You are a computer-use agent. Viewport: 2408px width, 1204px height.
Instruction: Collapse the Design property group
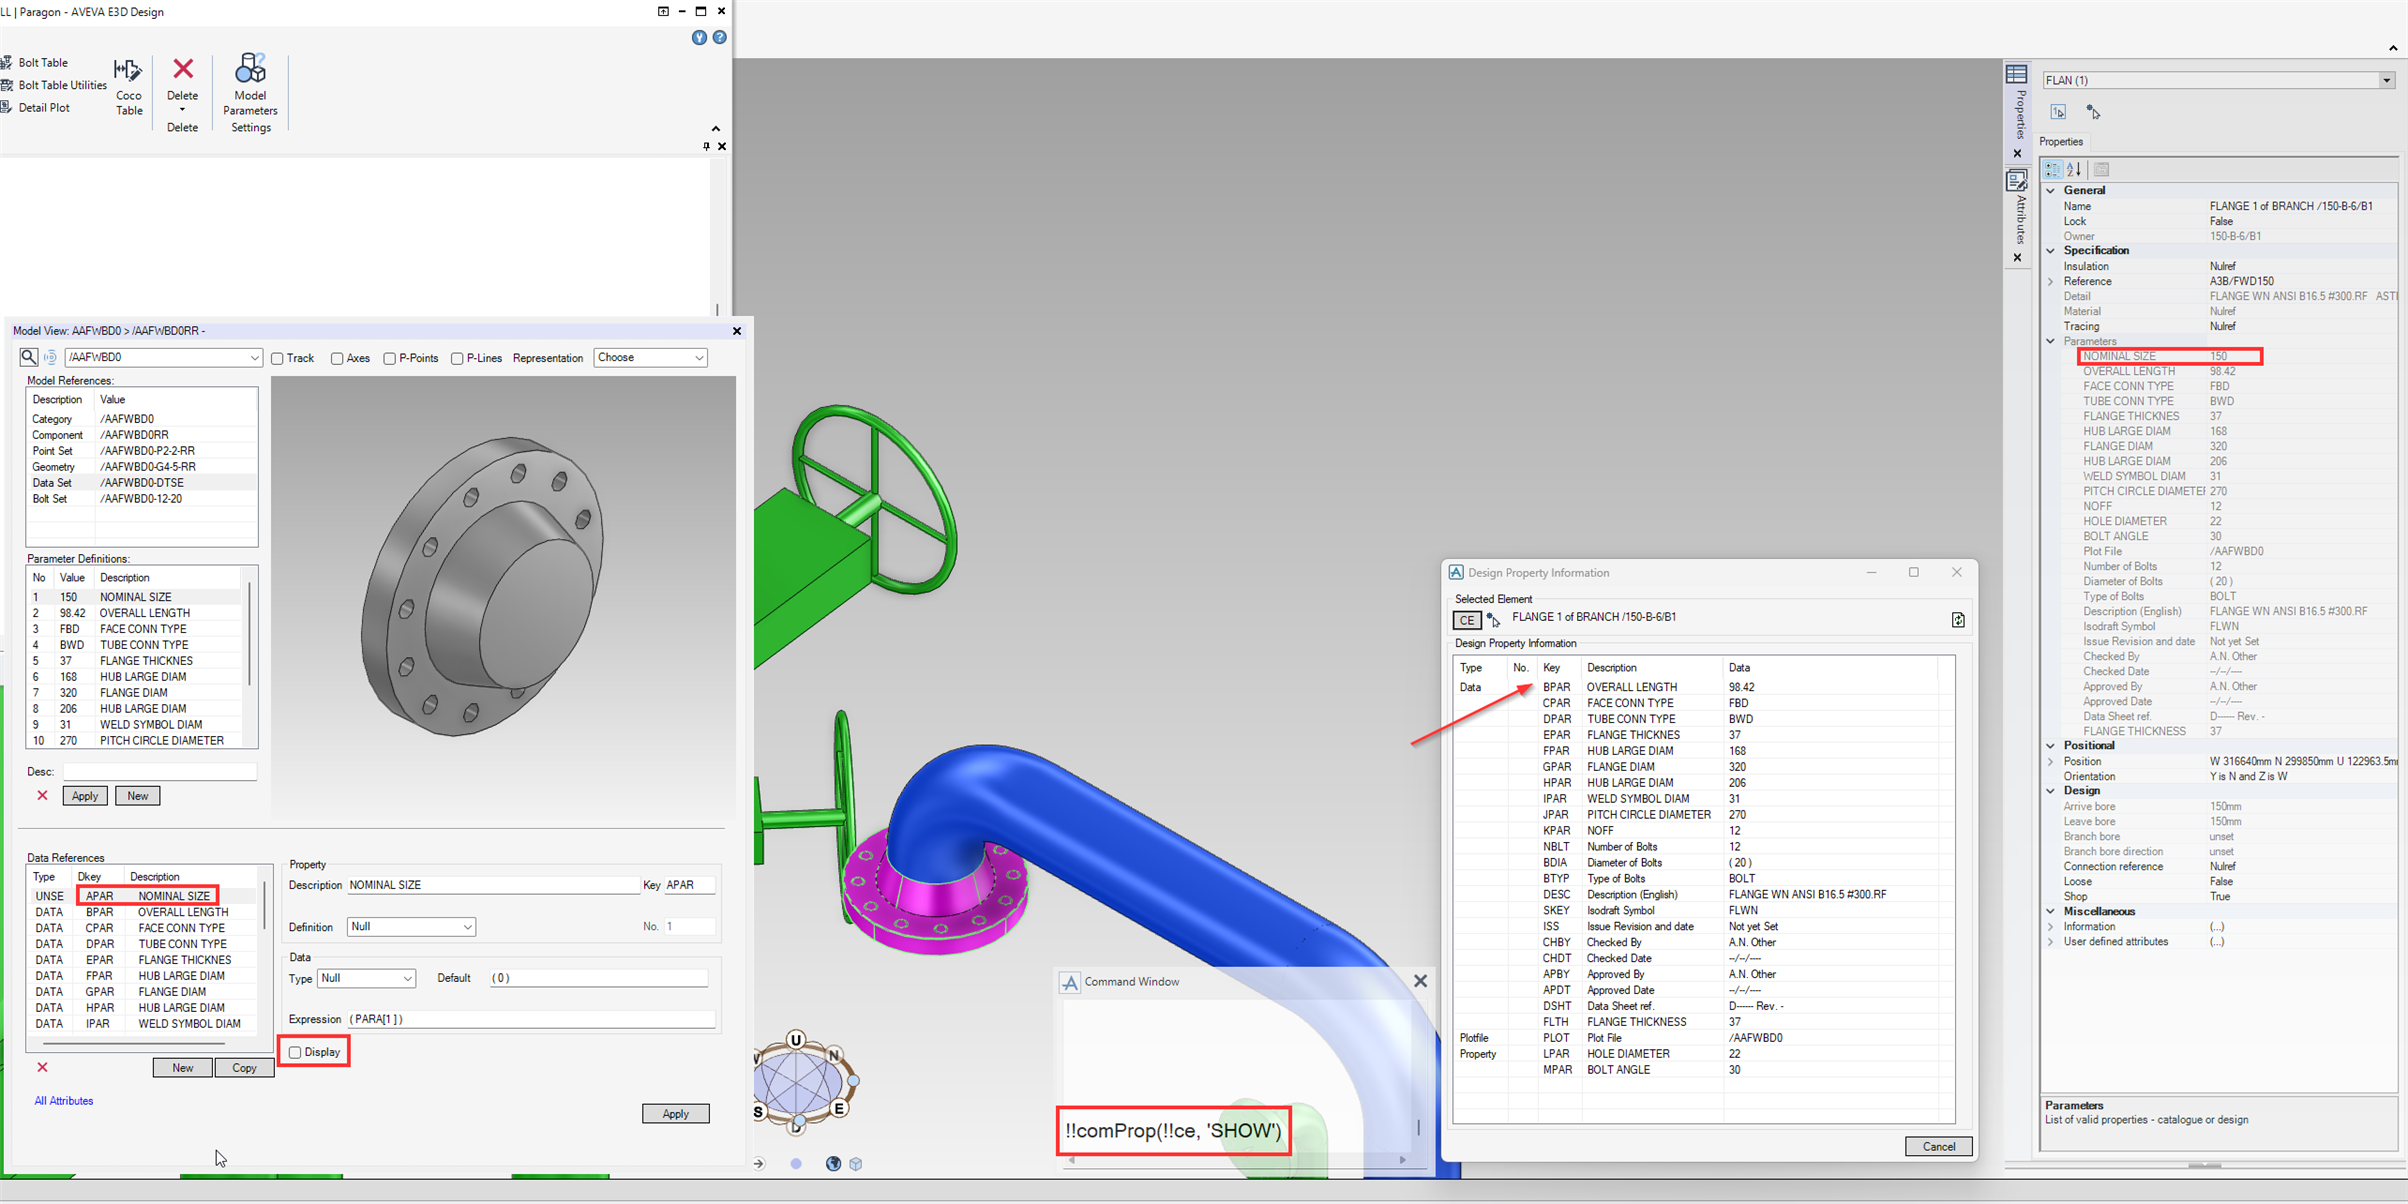coord(2051,791)
